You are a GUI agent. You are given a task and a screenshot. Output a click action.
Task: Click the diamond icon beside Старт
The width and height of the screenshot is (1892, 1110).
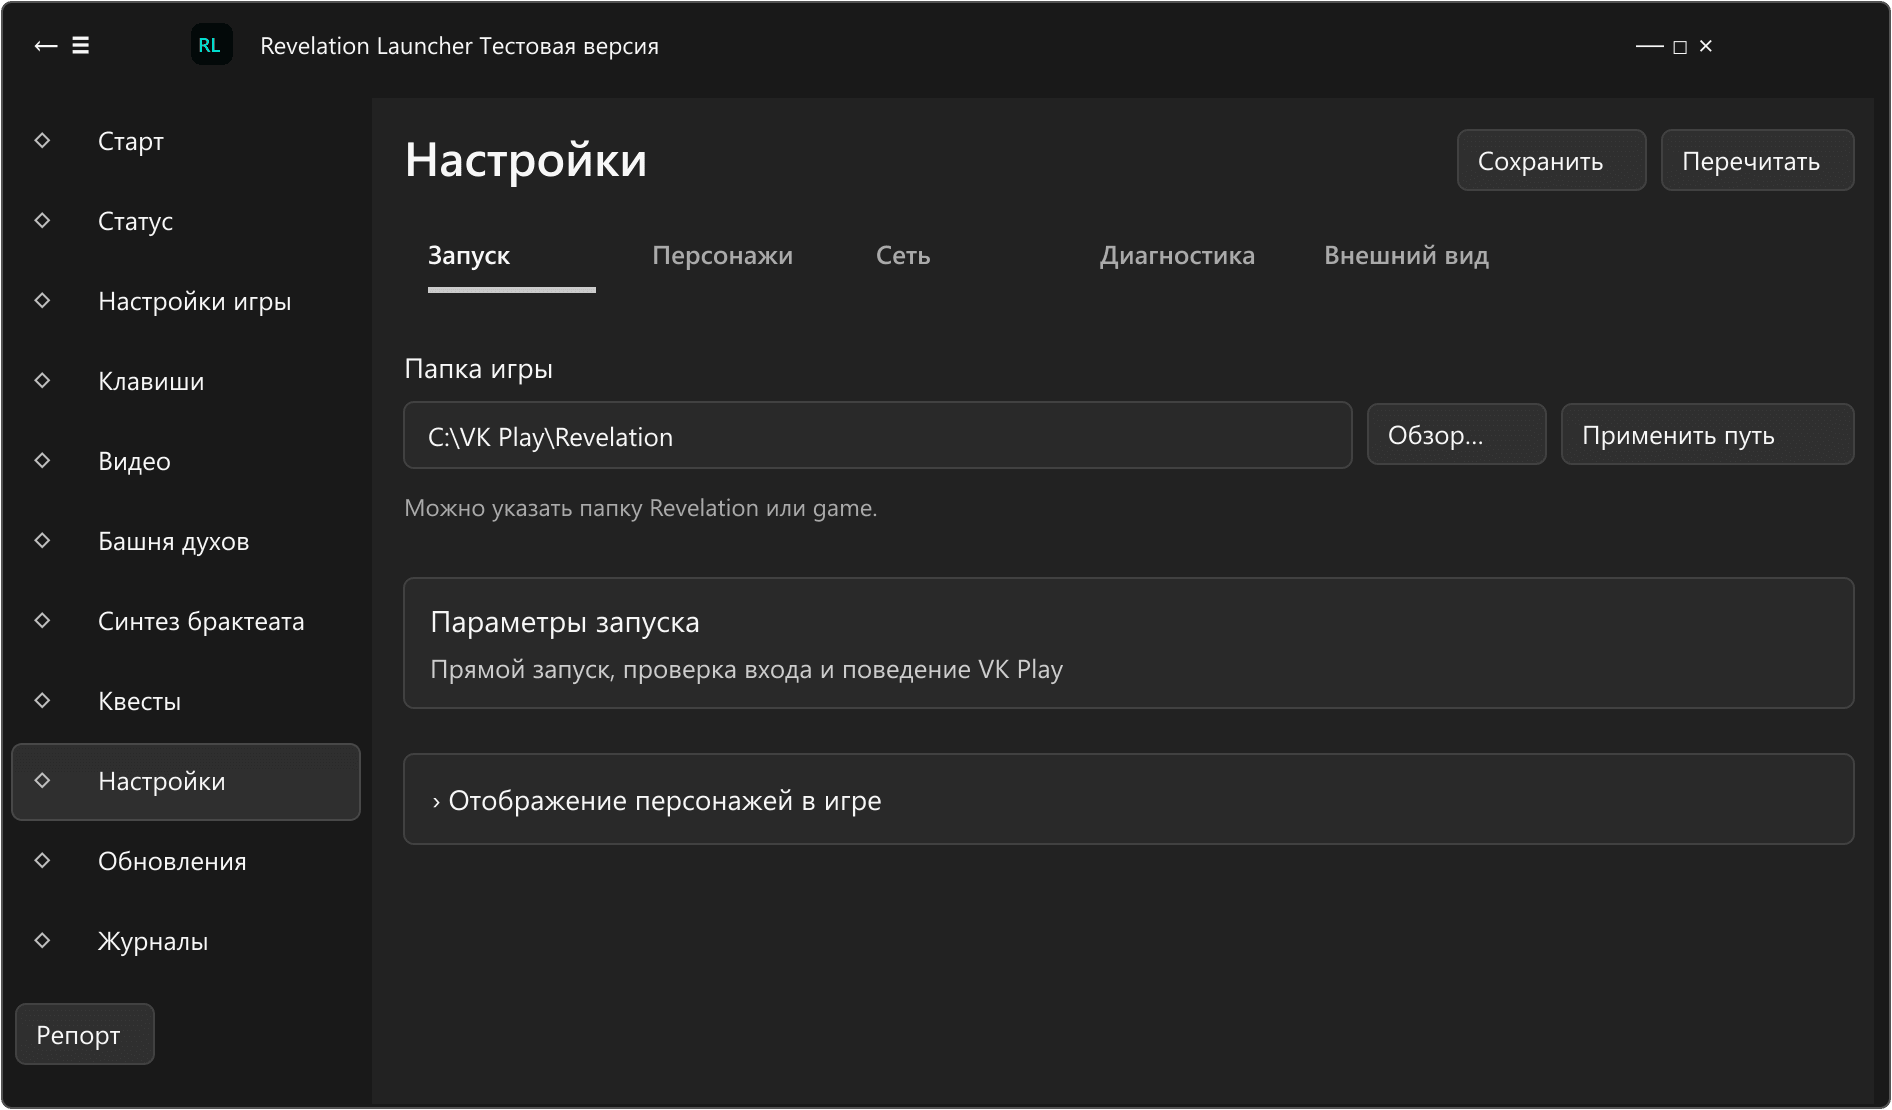point(42,140)
